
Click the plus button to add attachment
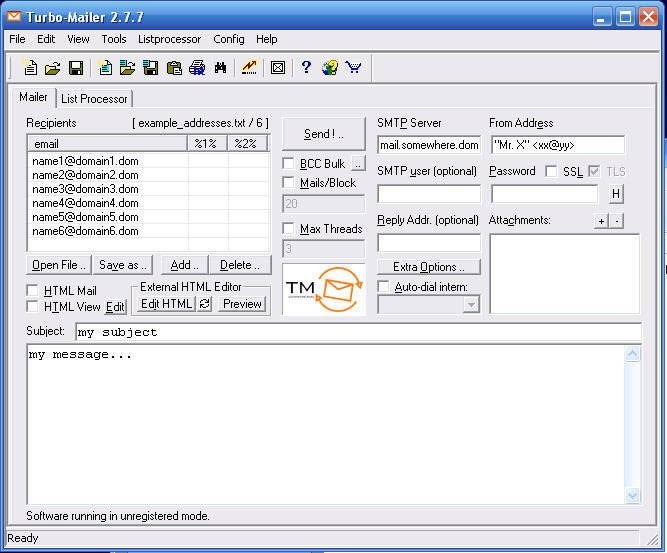click(601, 221)
